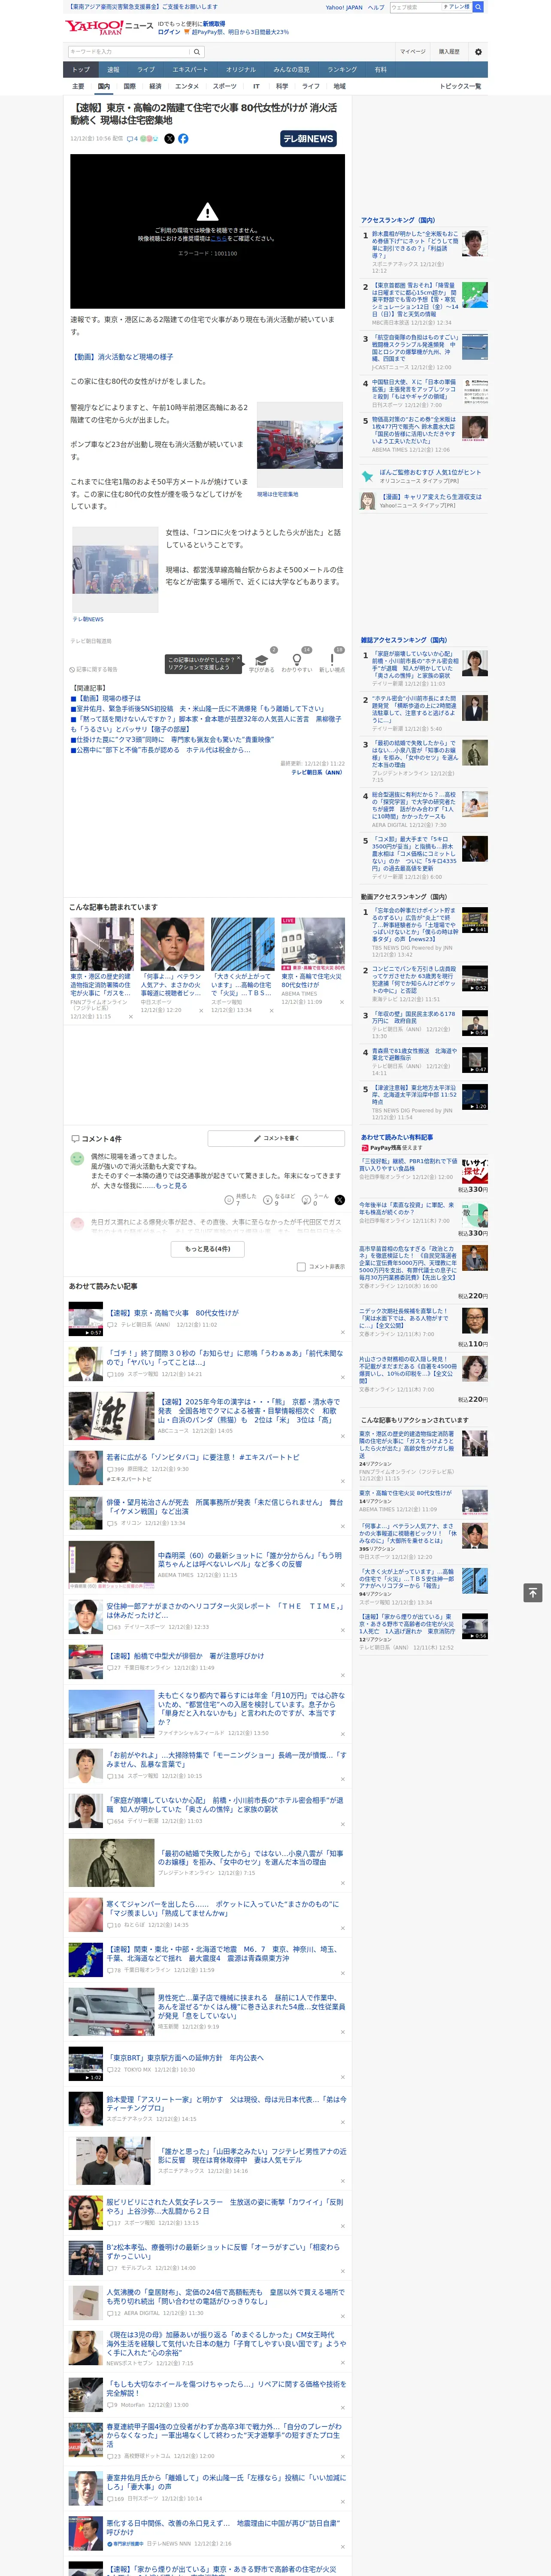This screenshot has height=2576, width=551.
Task: React with わかりやすい lightbulb icon
Action: [x=297, y=660]
